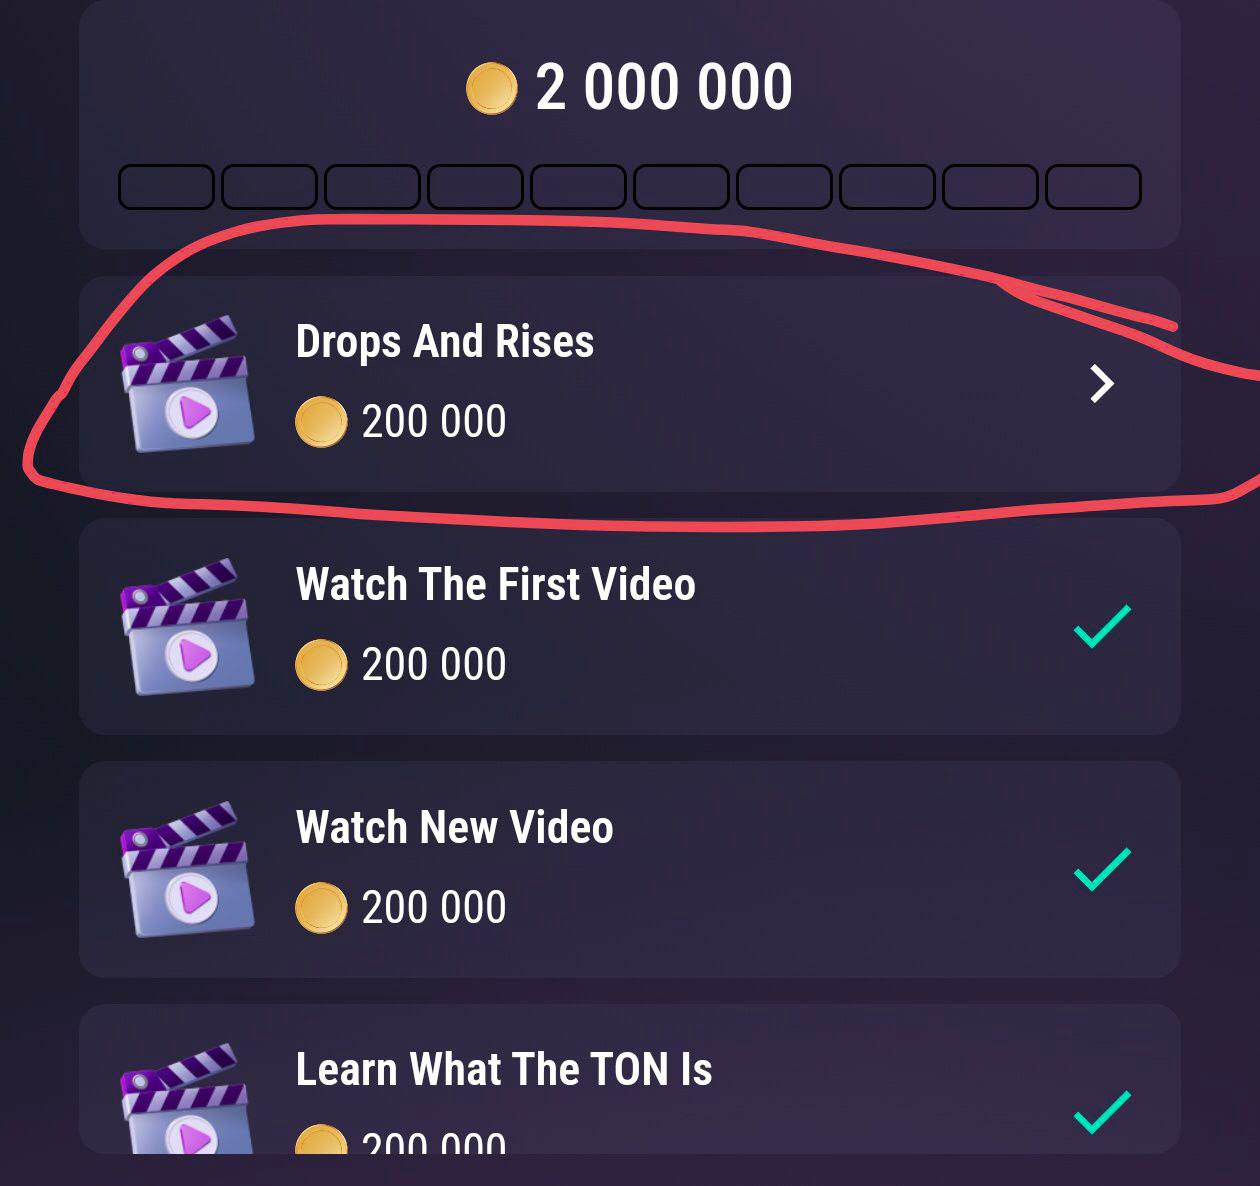This screenshot has height=1186, width=1260.
Task: Open the Watch The First Video title
Action: click(x=496, y=584)
